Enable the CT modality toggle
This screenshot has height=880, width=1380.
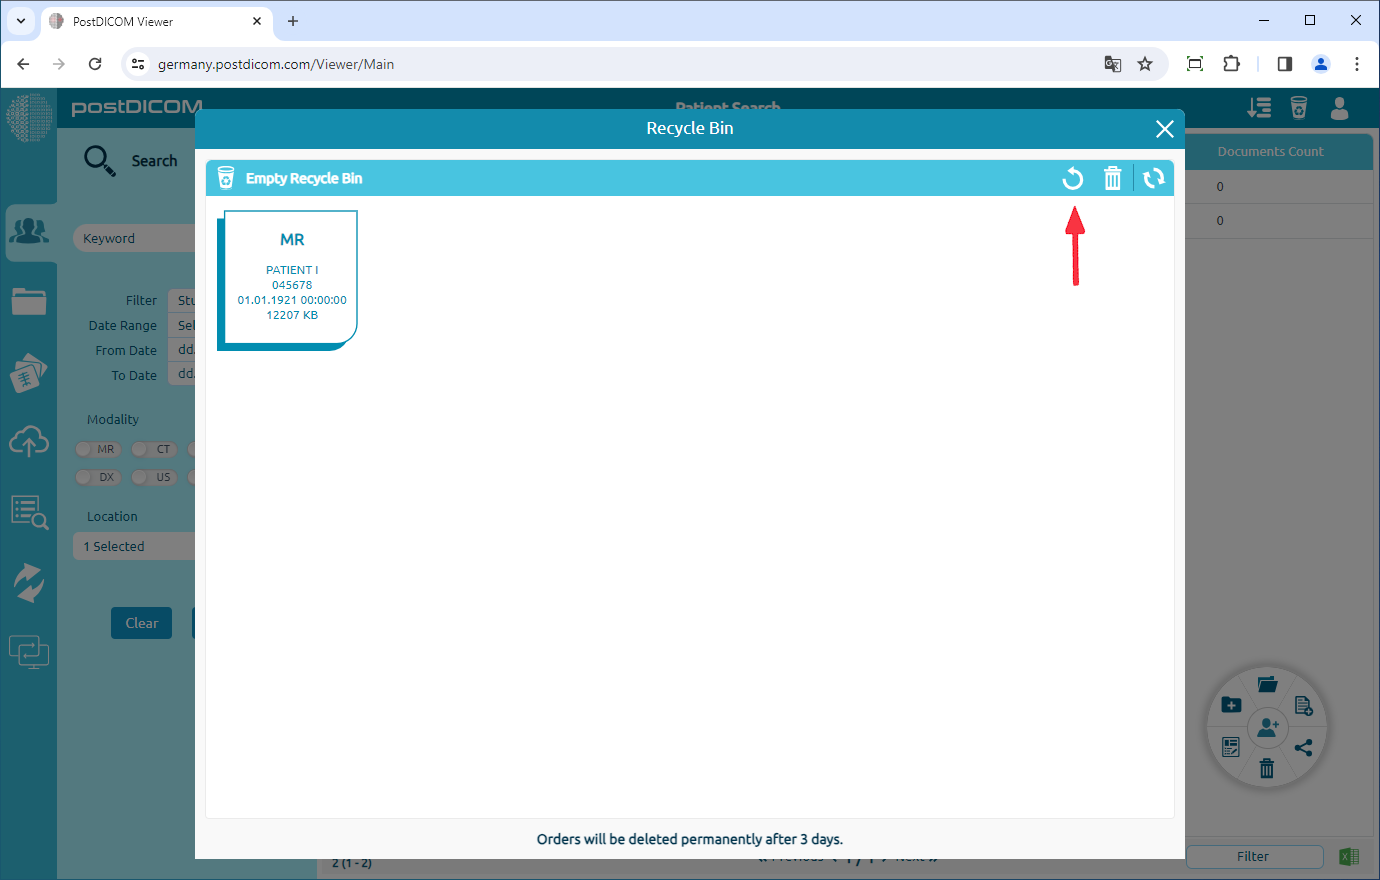point(153,449)
